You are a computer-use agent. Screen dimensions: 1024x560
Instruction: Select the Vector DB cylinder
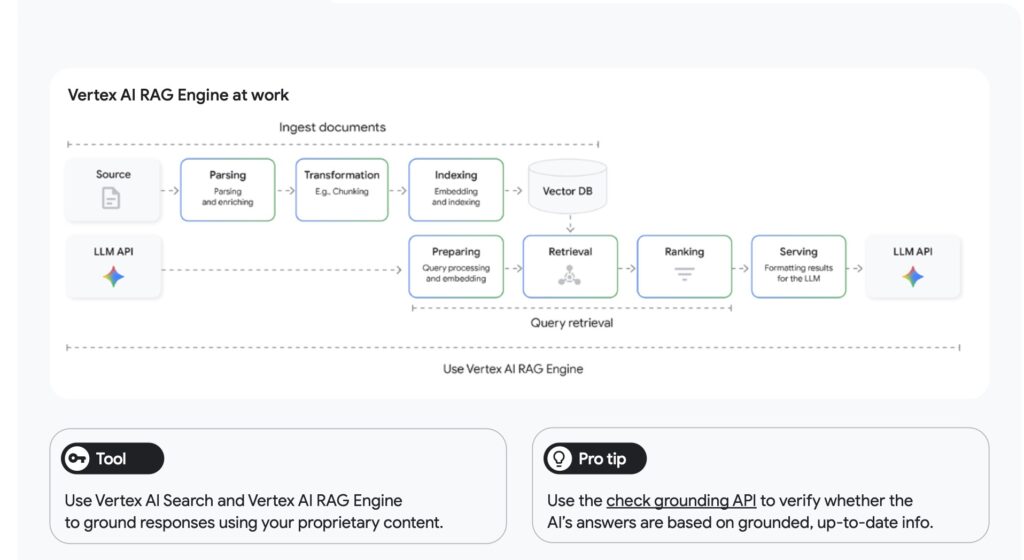[567, 187]
